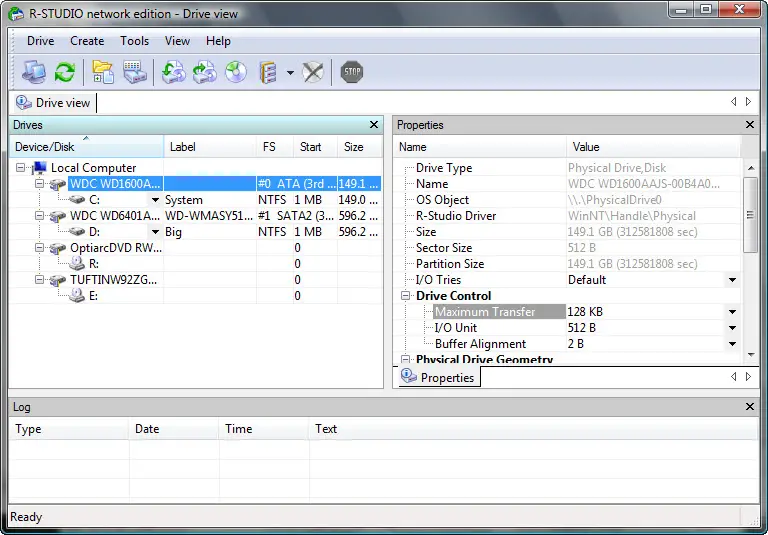
Task: Click the Scan drive toolbar icon
Action: [x=135, y=73]
